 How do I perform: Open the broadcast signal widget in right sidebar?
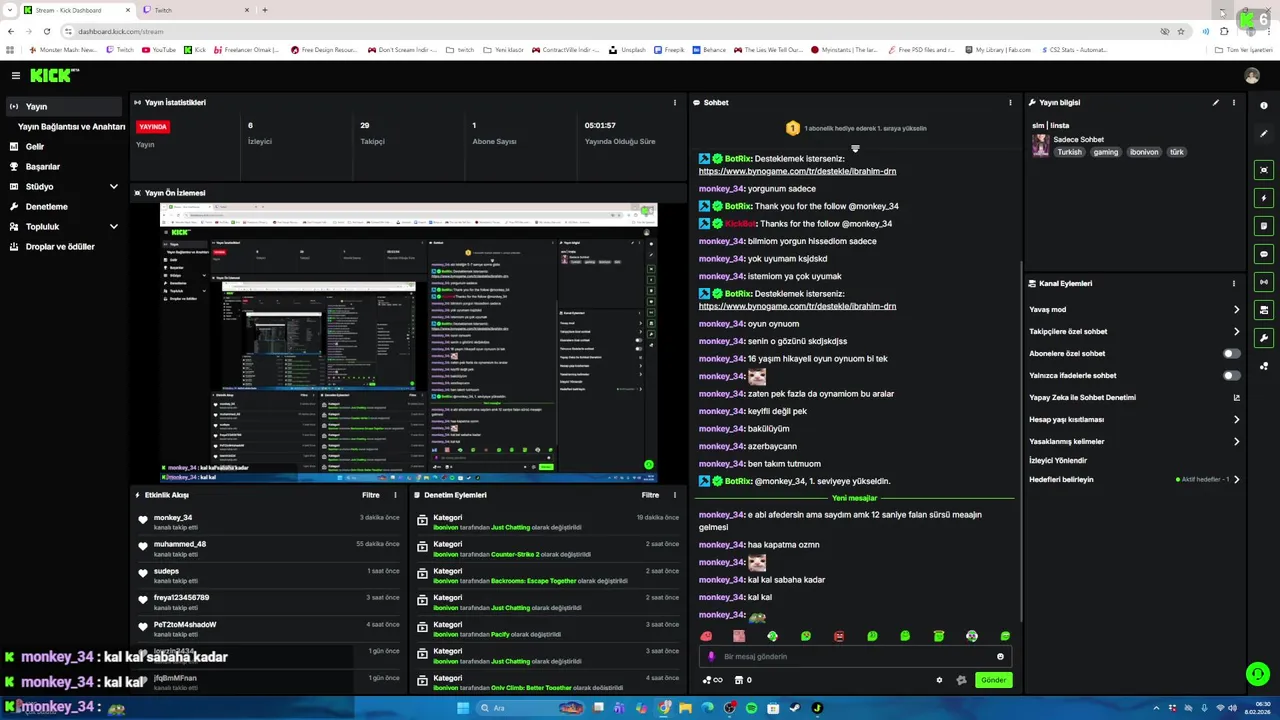(x=1264, y=282)
